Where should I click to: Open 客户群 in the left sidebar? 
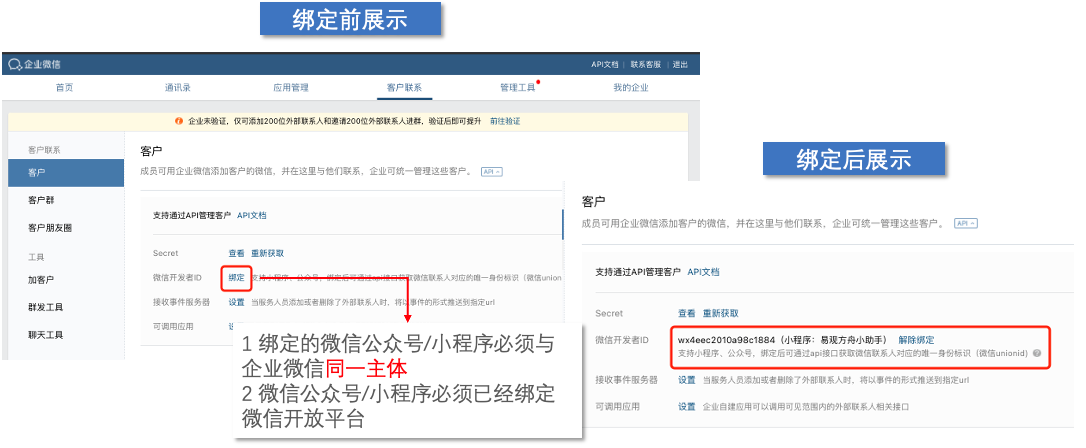pos(42,200)
